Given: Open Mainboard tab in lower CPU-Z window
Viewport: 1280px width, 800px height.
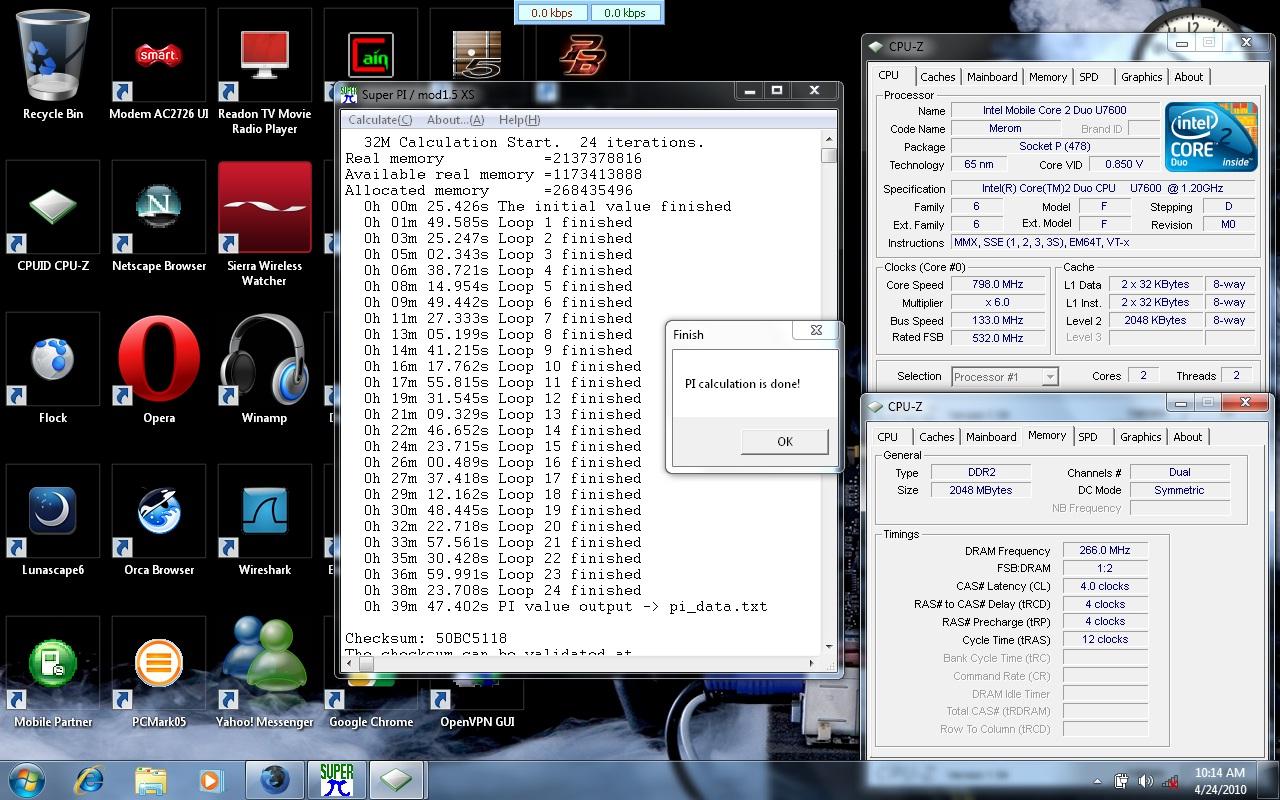Looking at the screenshot, I should tap(991, 437).
